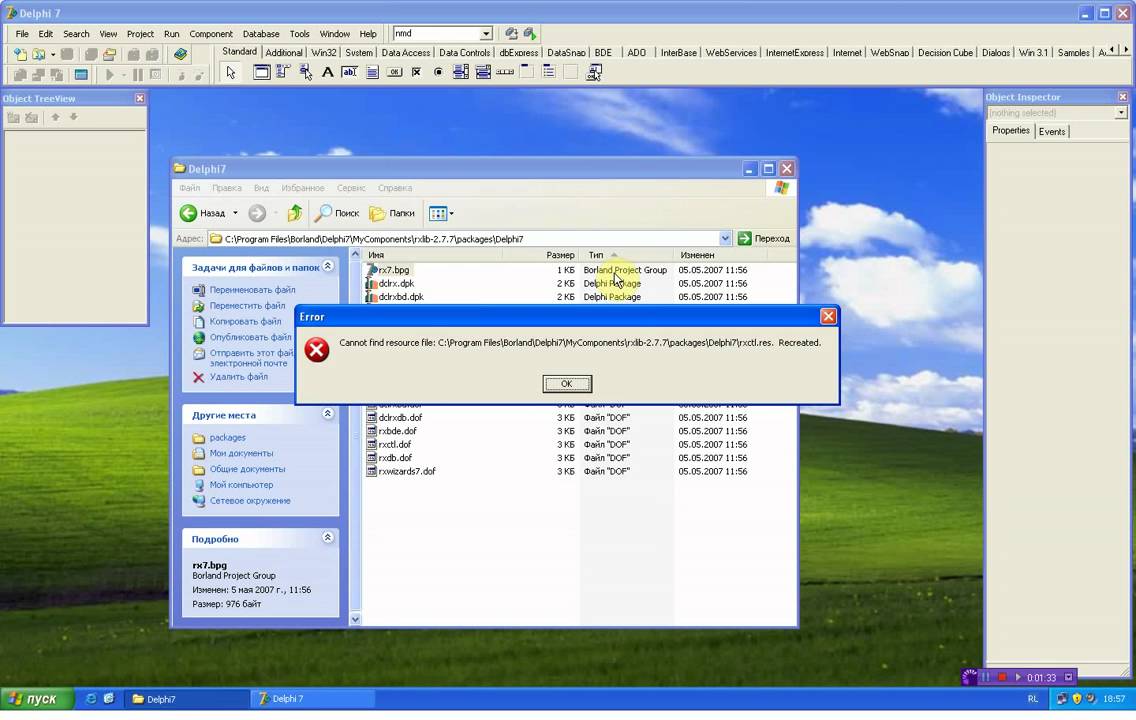Pick the MainMenu component icon
The height and width of the screenshot is (720, 1136).
283,72
